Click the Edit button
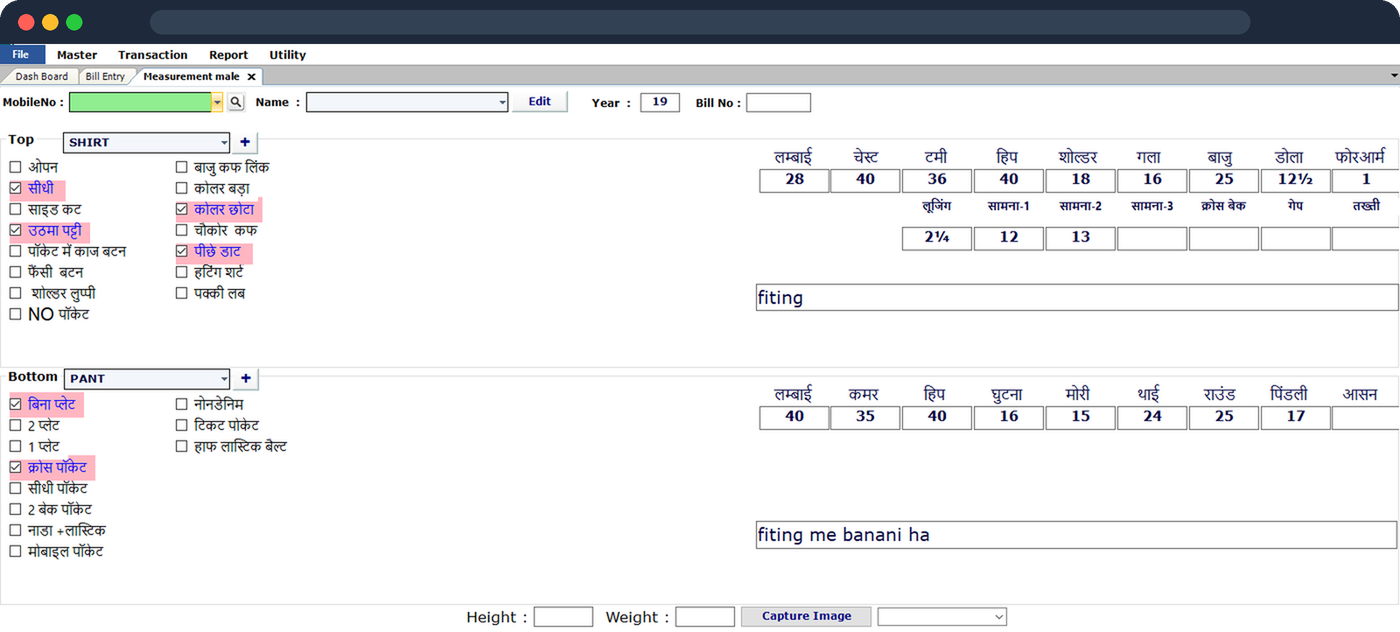Screen dimensions: 1400x632 click(540, 101)
